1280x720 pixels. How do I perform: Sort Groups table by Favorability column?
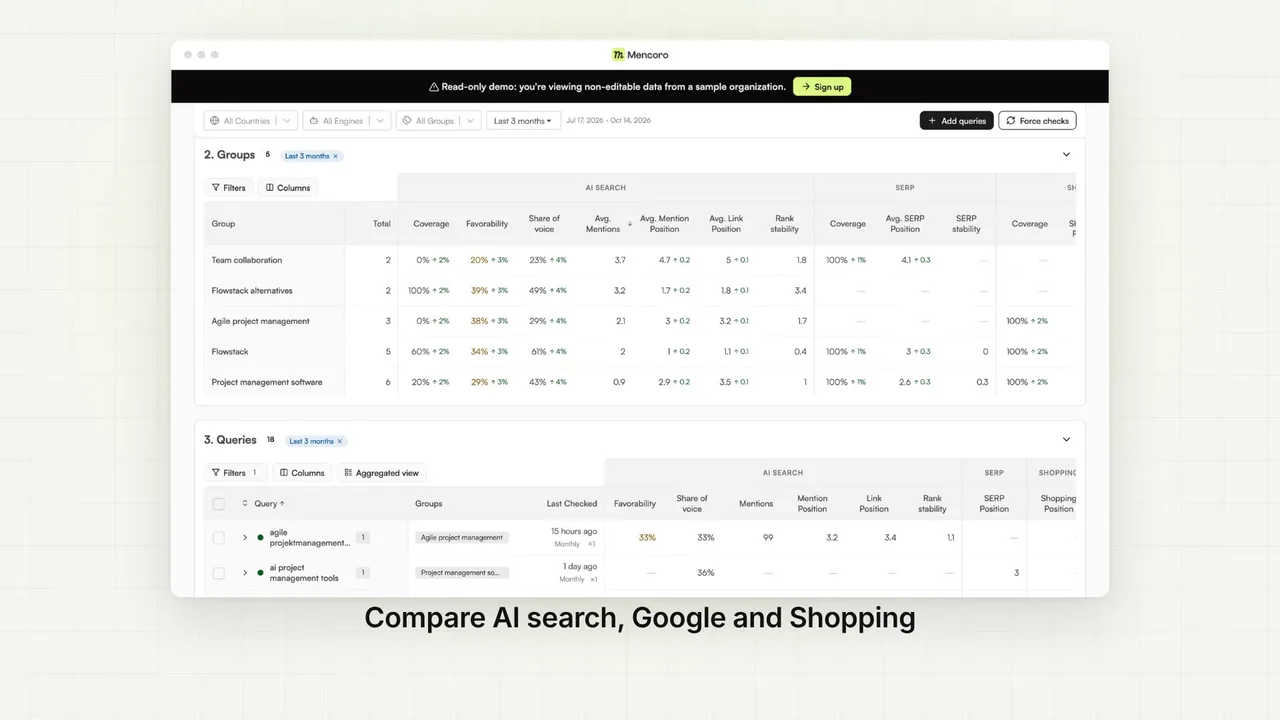click(x=487, y=224)
